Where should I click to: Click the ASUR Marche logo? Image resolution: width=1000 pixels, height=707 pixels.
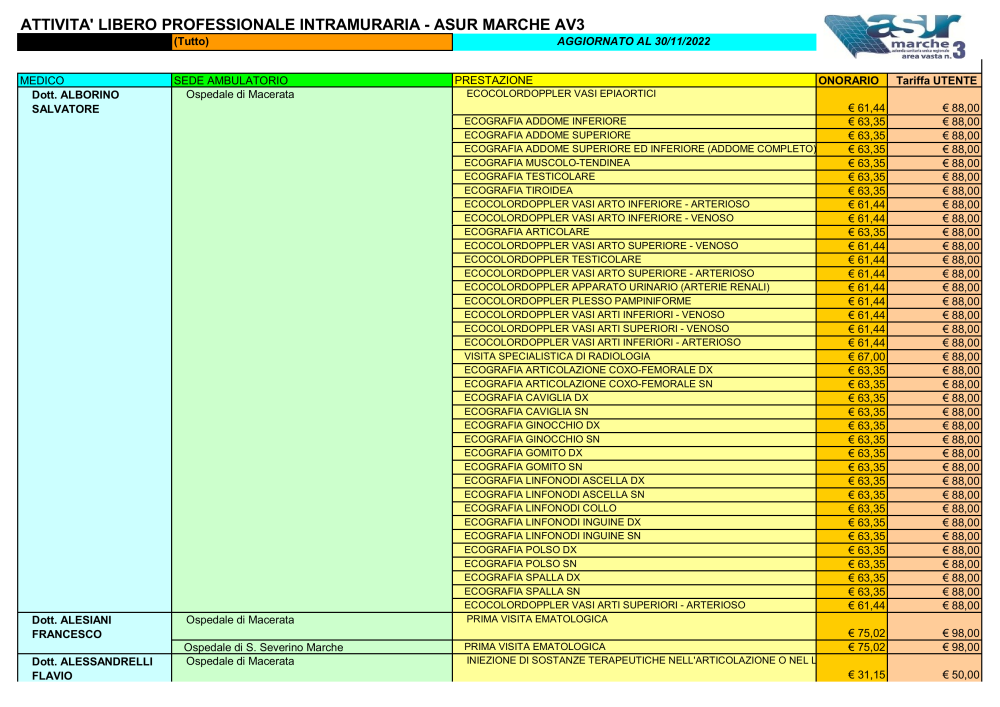click(895, 38)
